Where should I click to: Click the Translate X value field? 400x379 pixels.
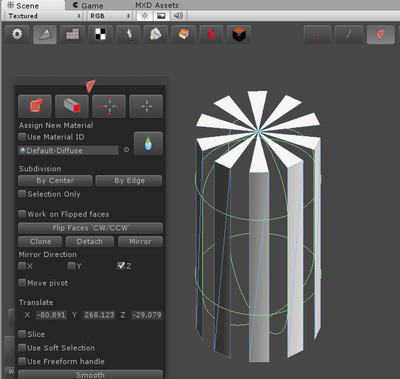point(51,315)
